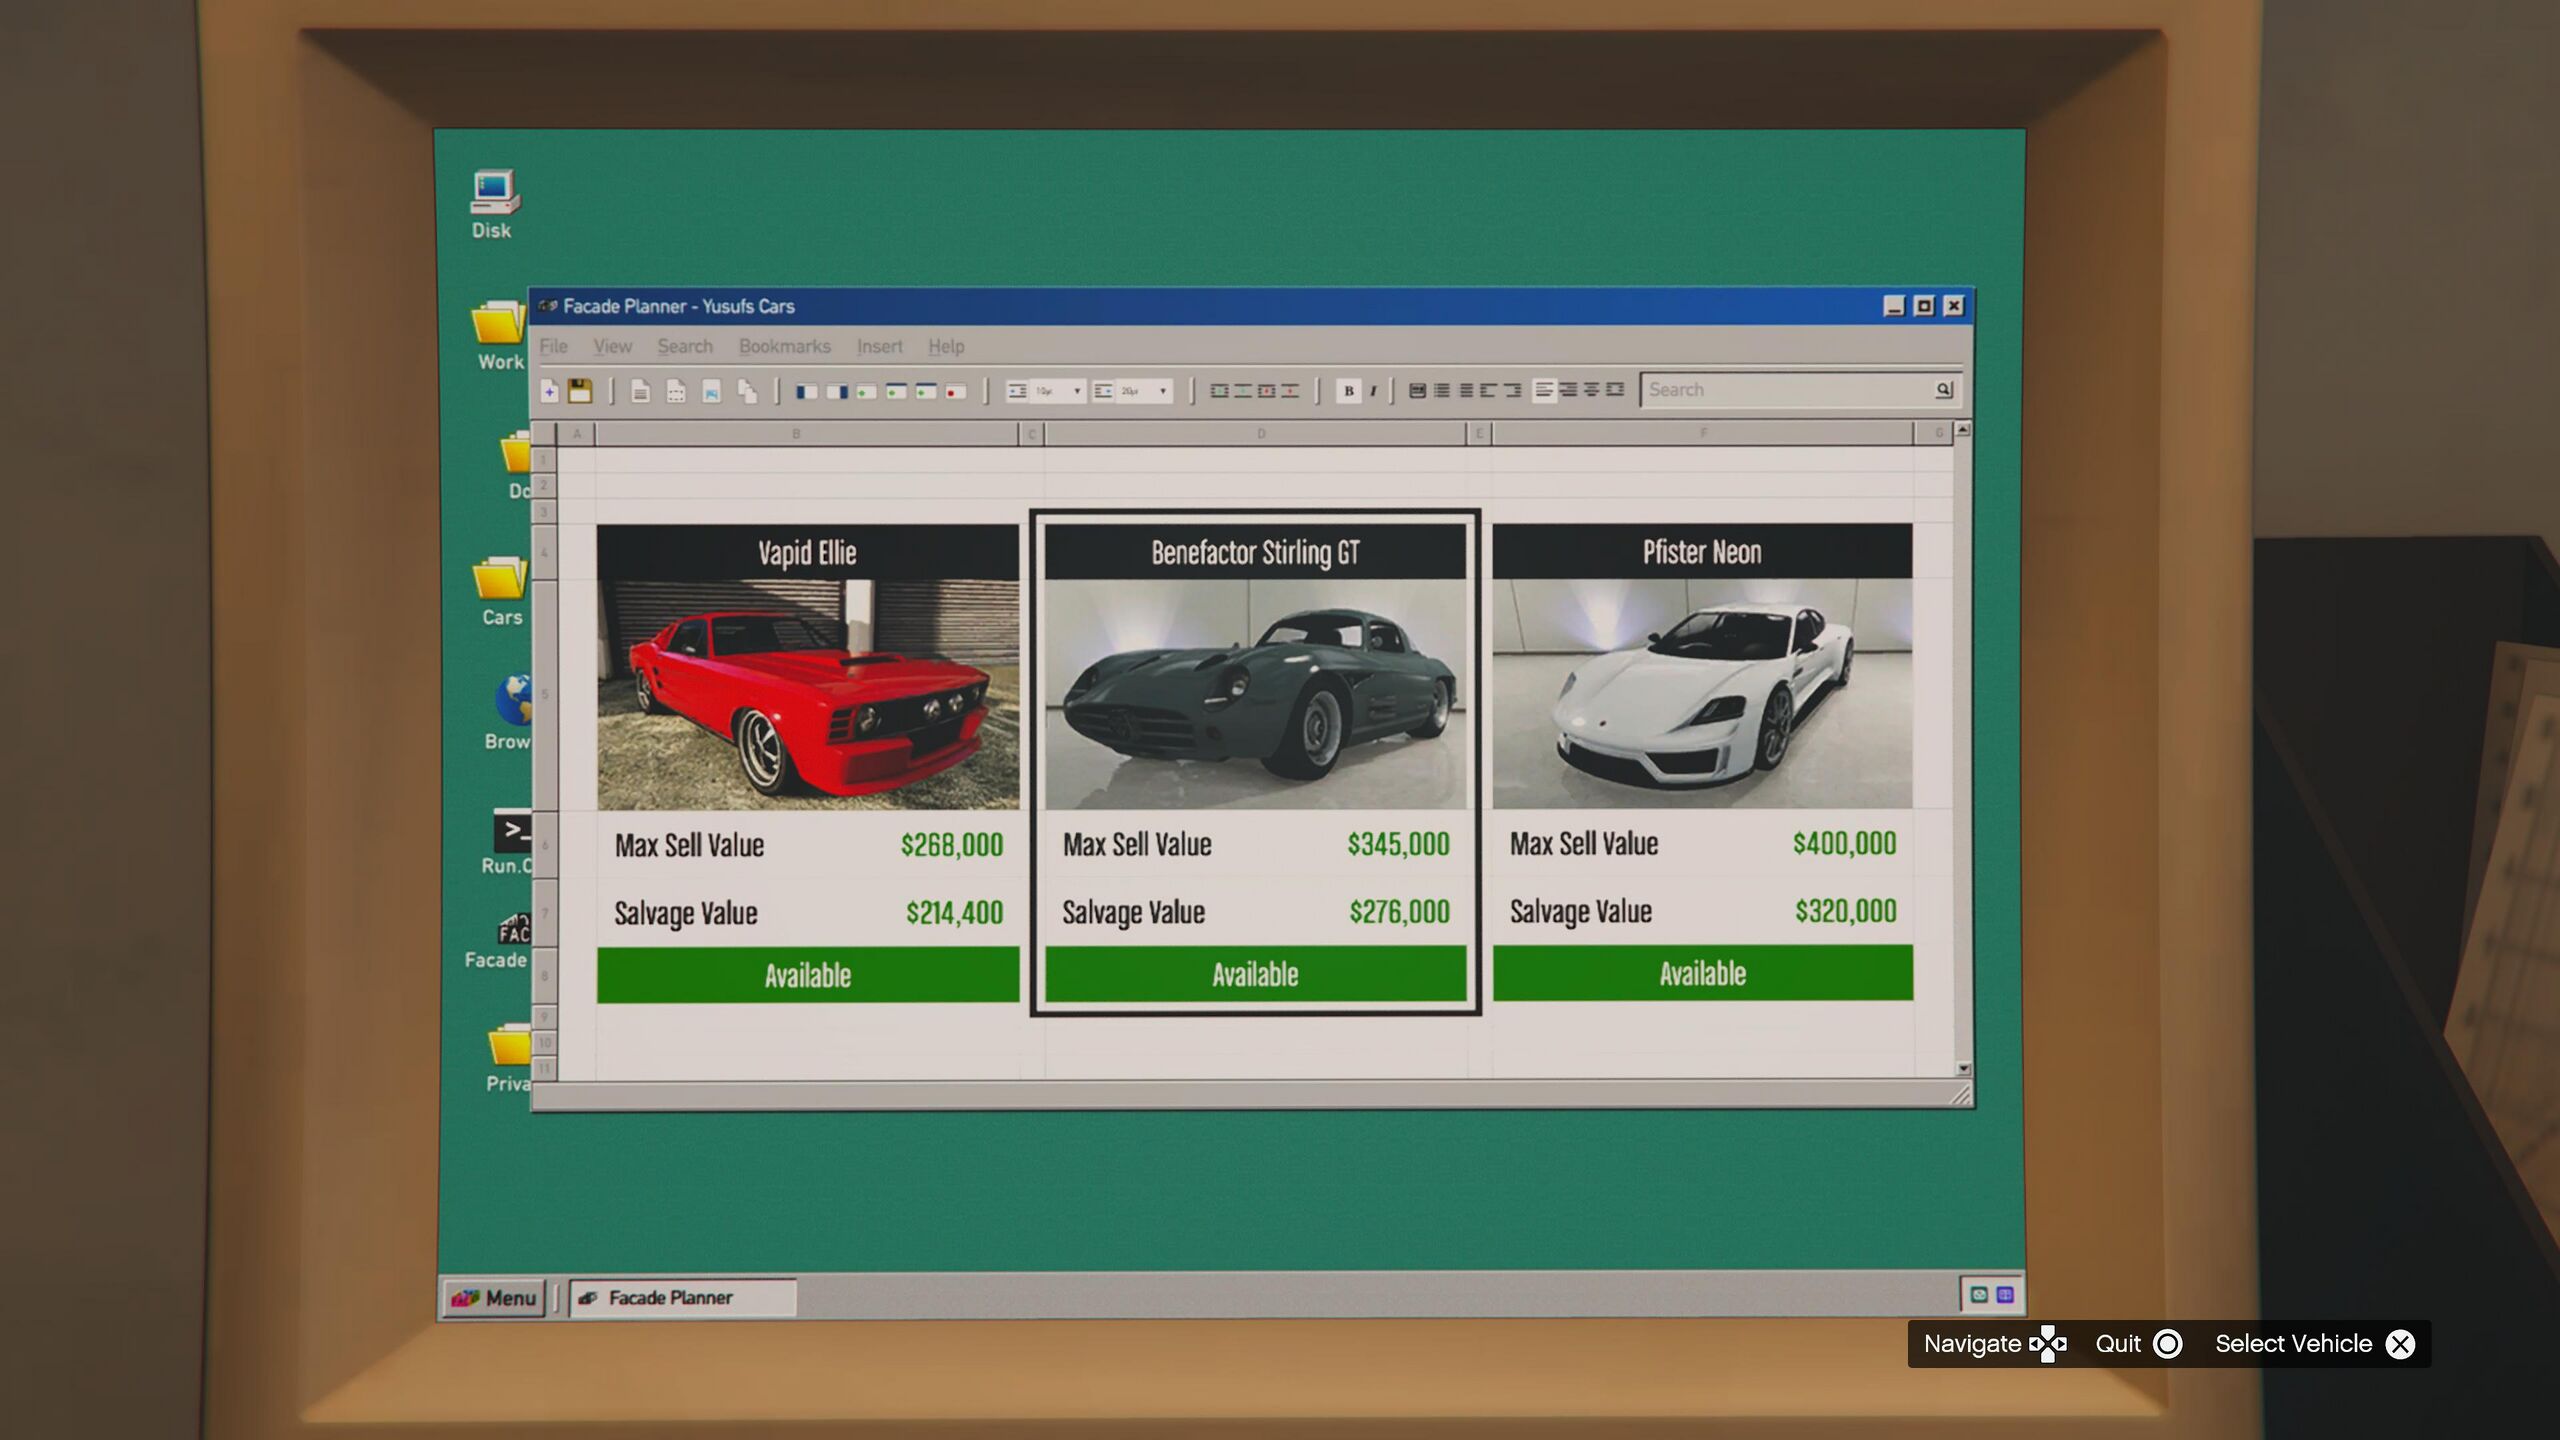
Task: Open the View menu
Action: (x=612, y=346)
